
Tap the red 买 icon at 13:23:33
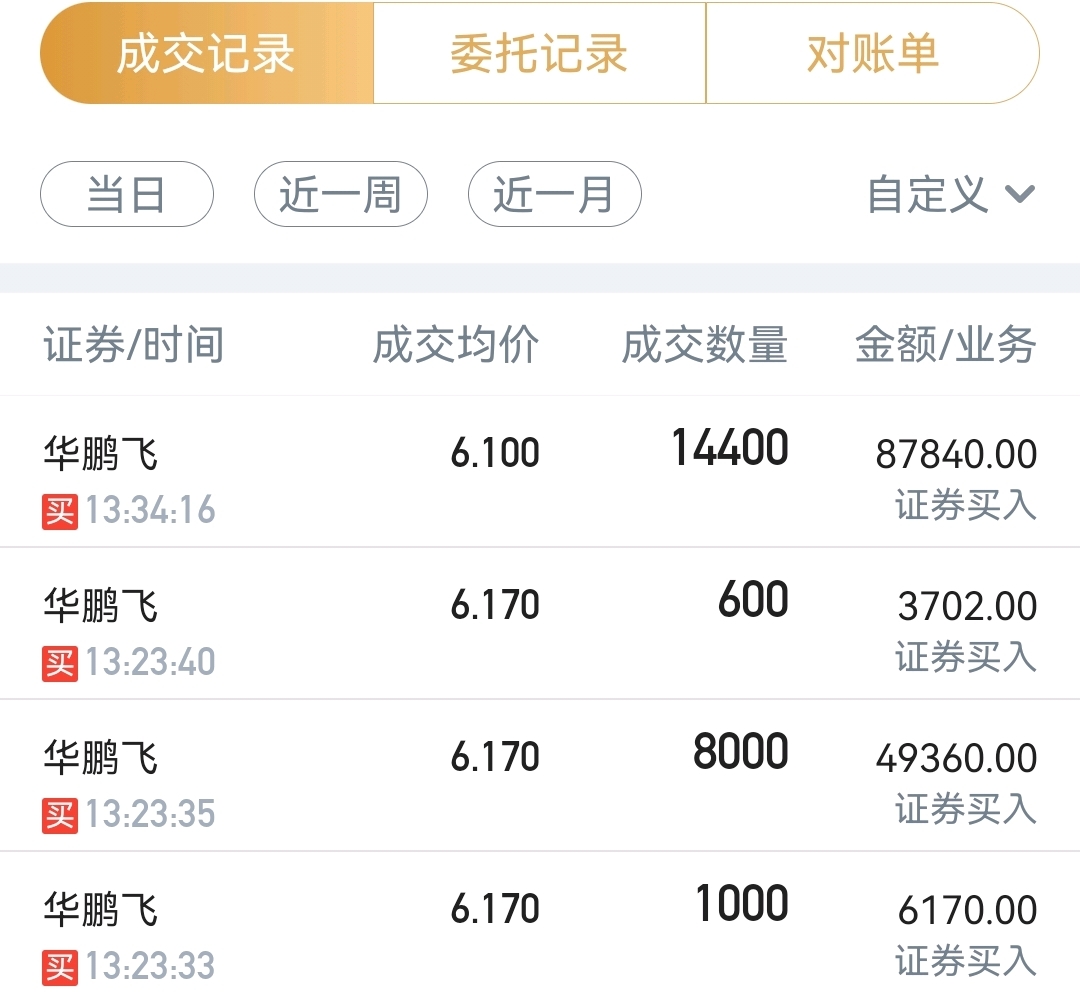(x=60, y=967)
